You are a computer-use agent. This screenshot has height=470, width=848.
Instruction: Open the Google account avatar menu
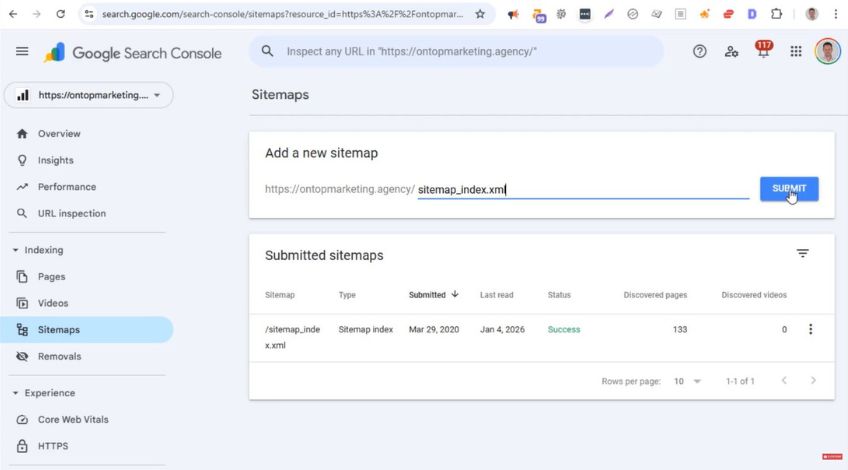point(827,51)
